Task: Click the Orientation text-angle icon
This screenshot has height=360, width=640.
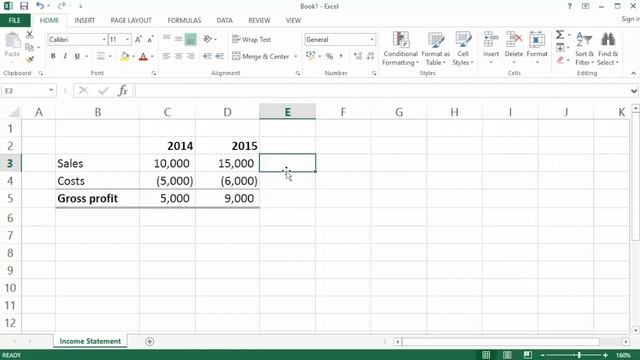Action: (x=208, y=39)
